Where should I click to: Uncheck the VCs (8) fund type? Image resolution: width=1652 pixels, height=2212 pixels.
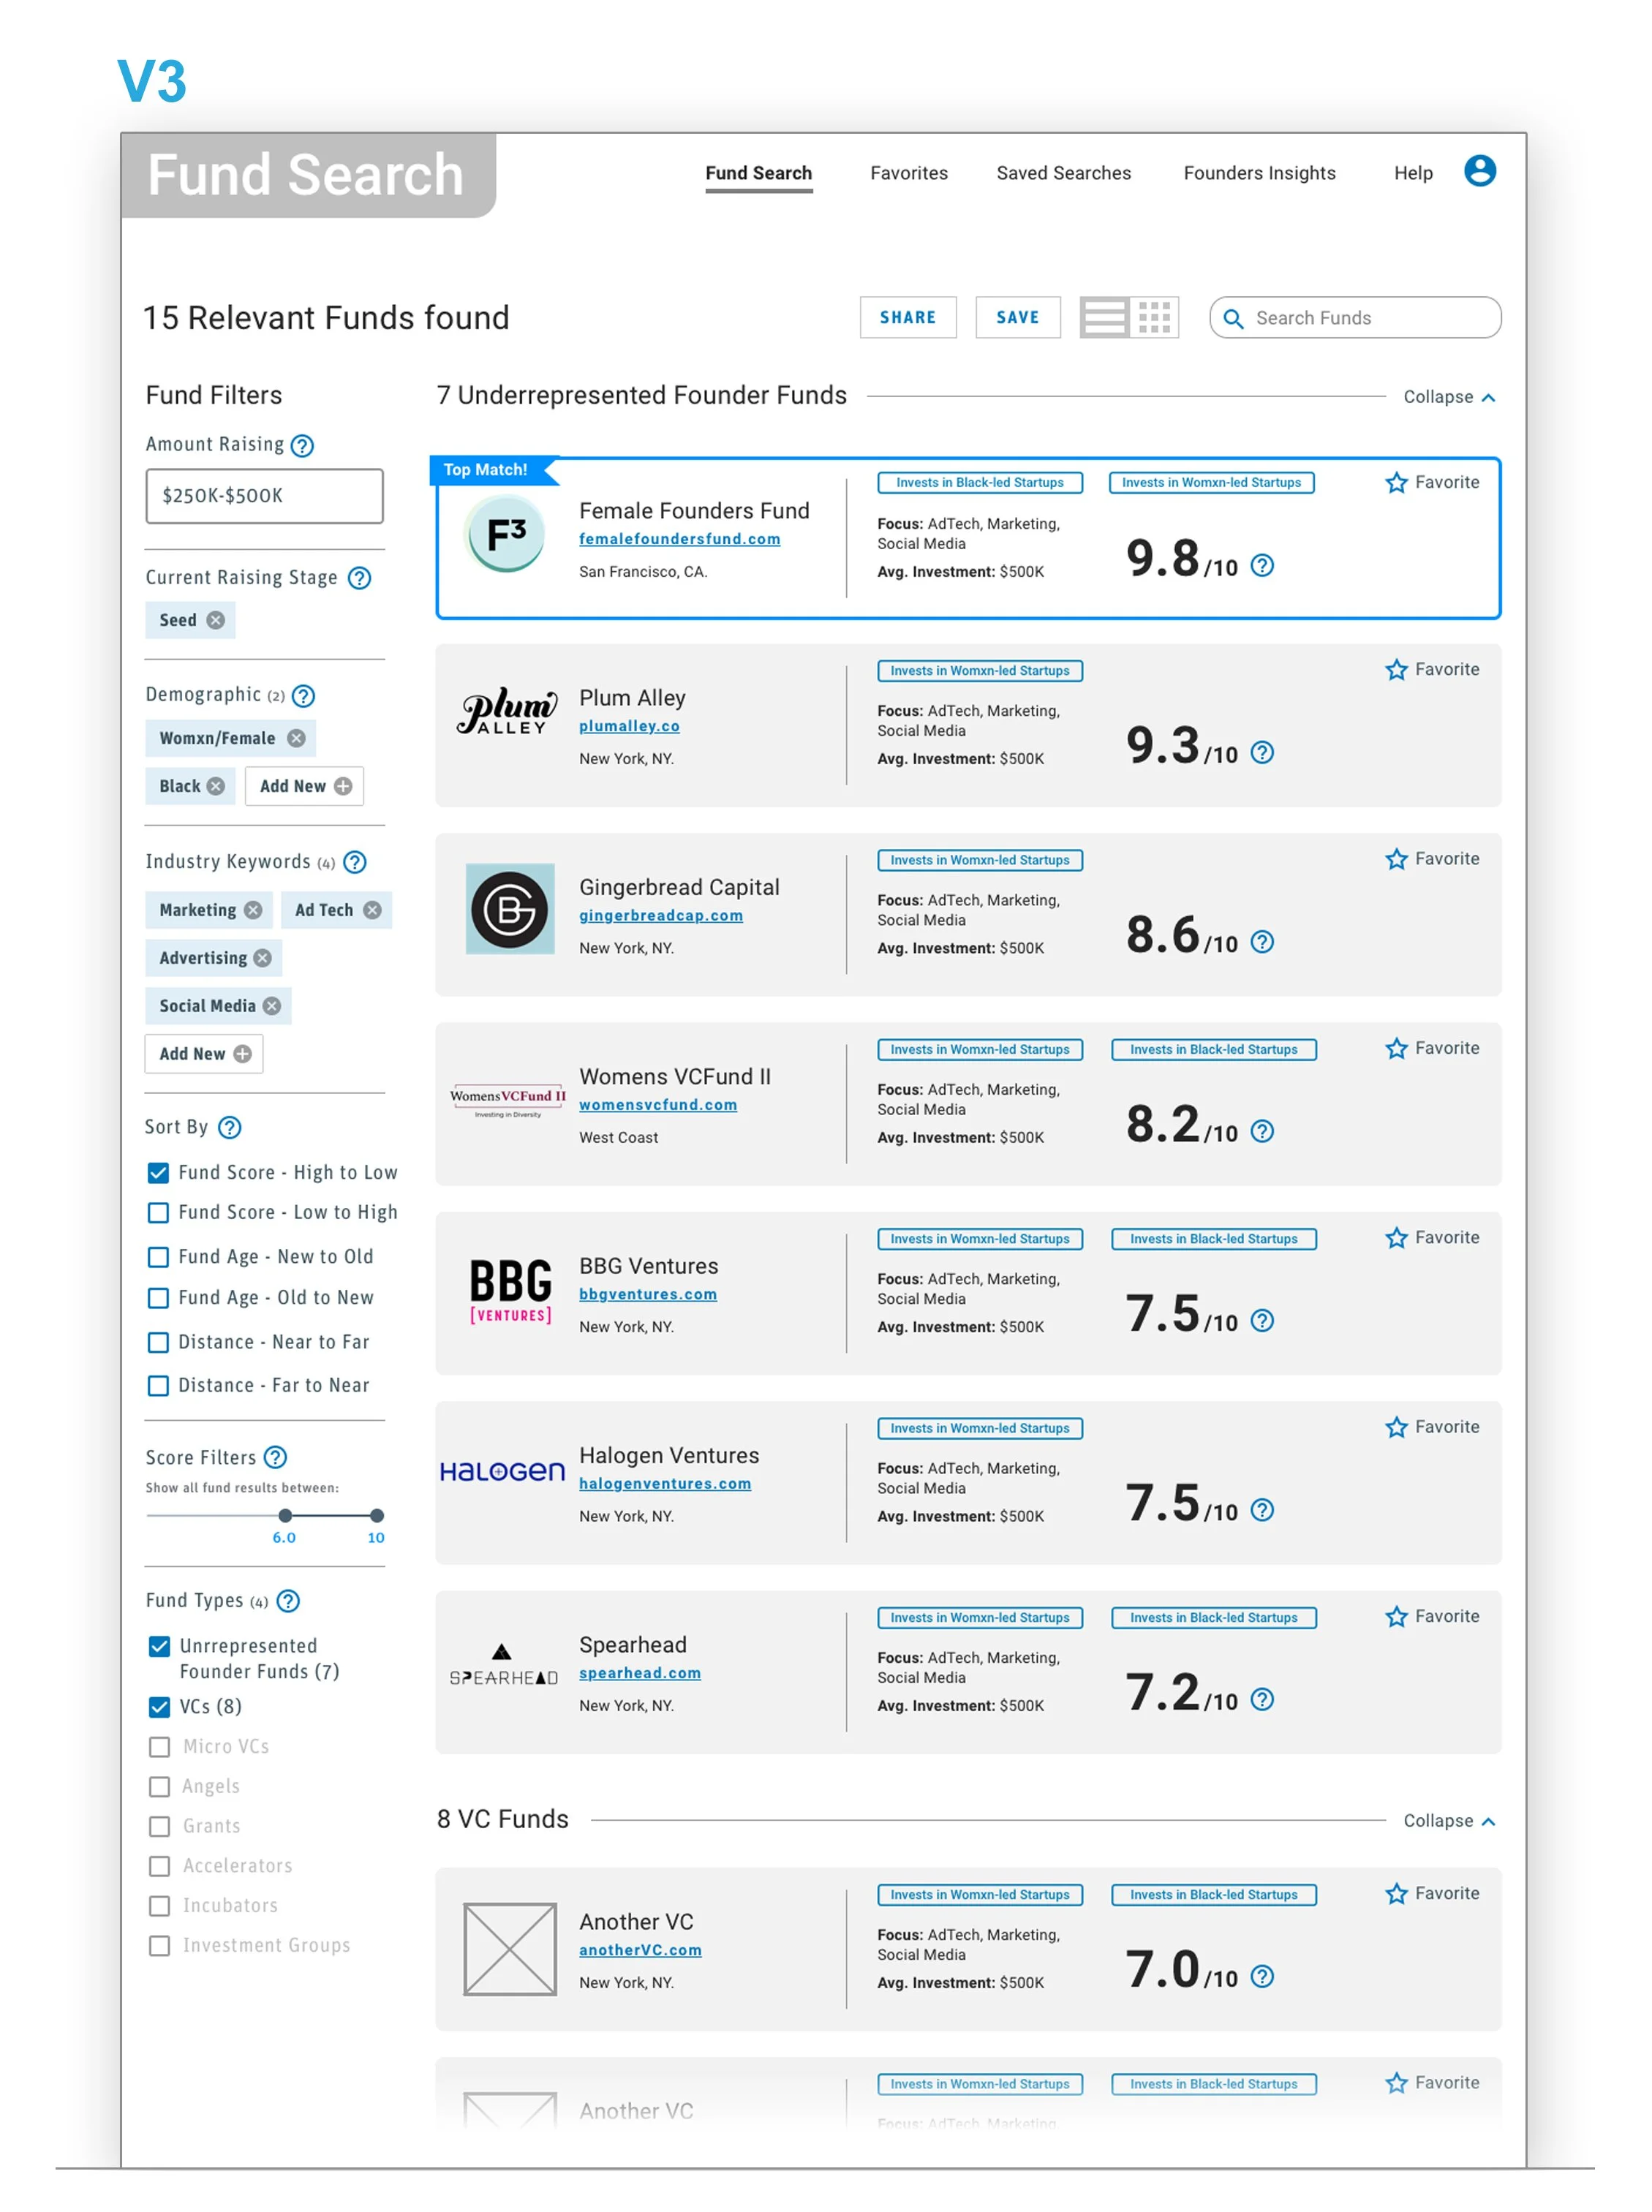159,1707
